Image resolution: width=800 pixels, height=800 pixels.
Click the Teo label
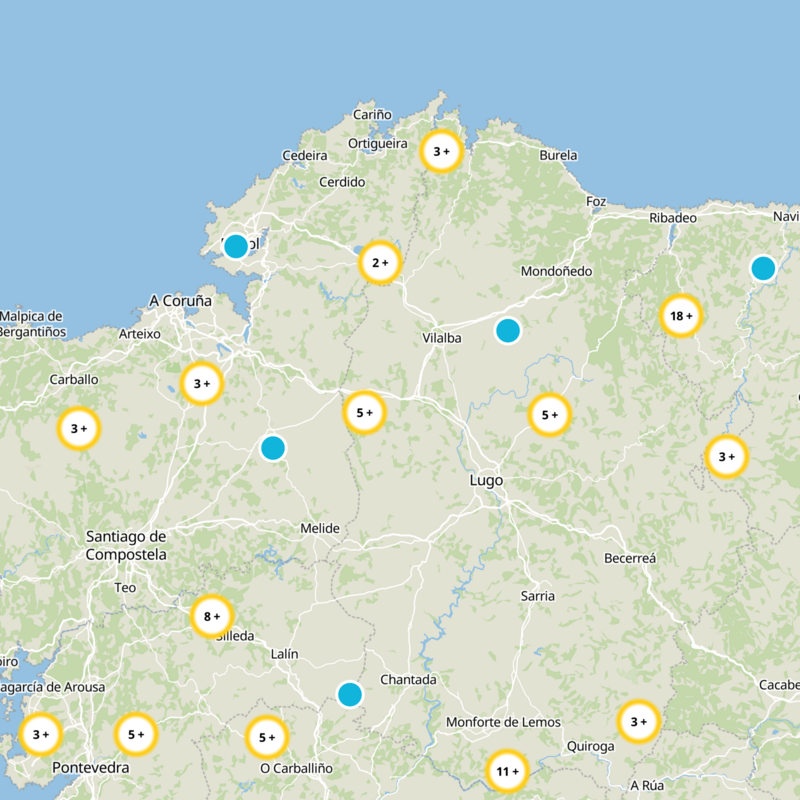[x=125, y=588]
